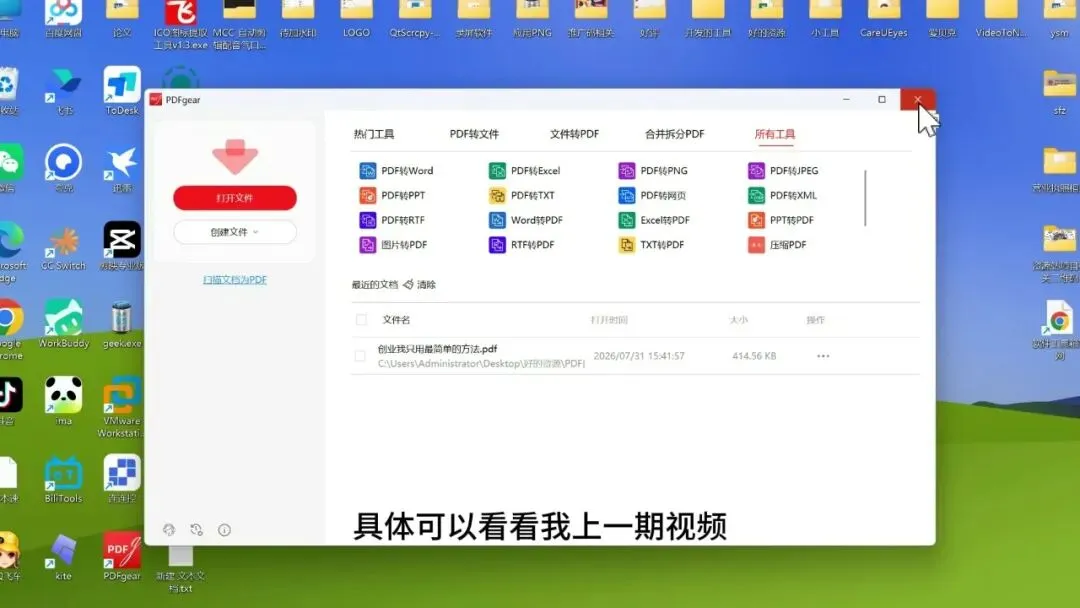Select the PDF转PNG tool
This screenshot has height=608, width=1080.
pyautogui.click(x=653, y=171)
